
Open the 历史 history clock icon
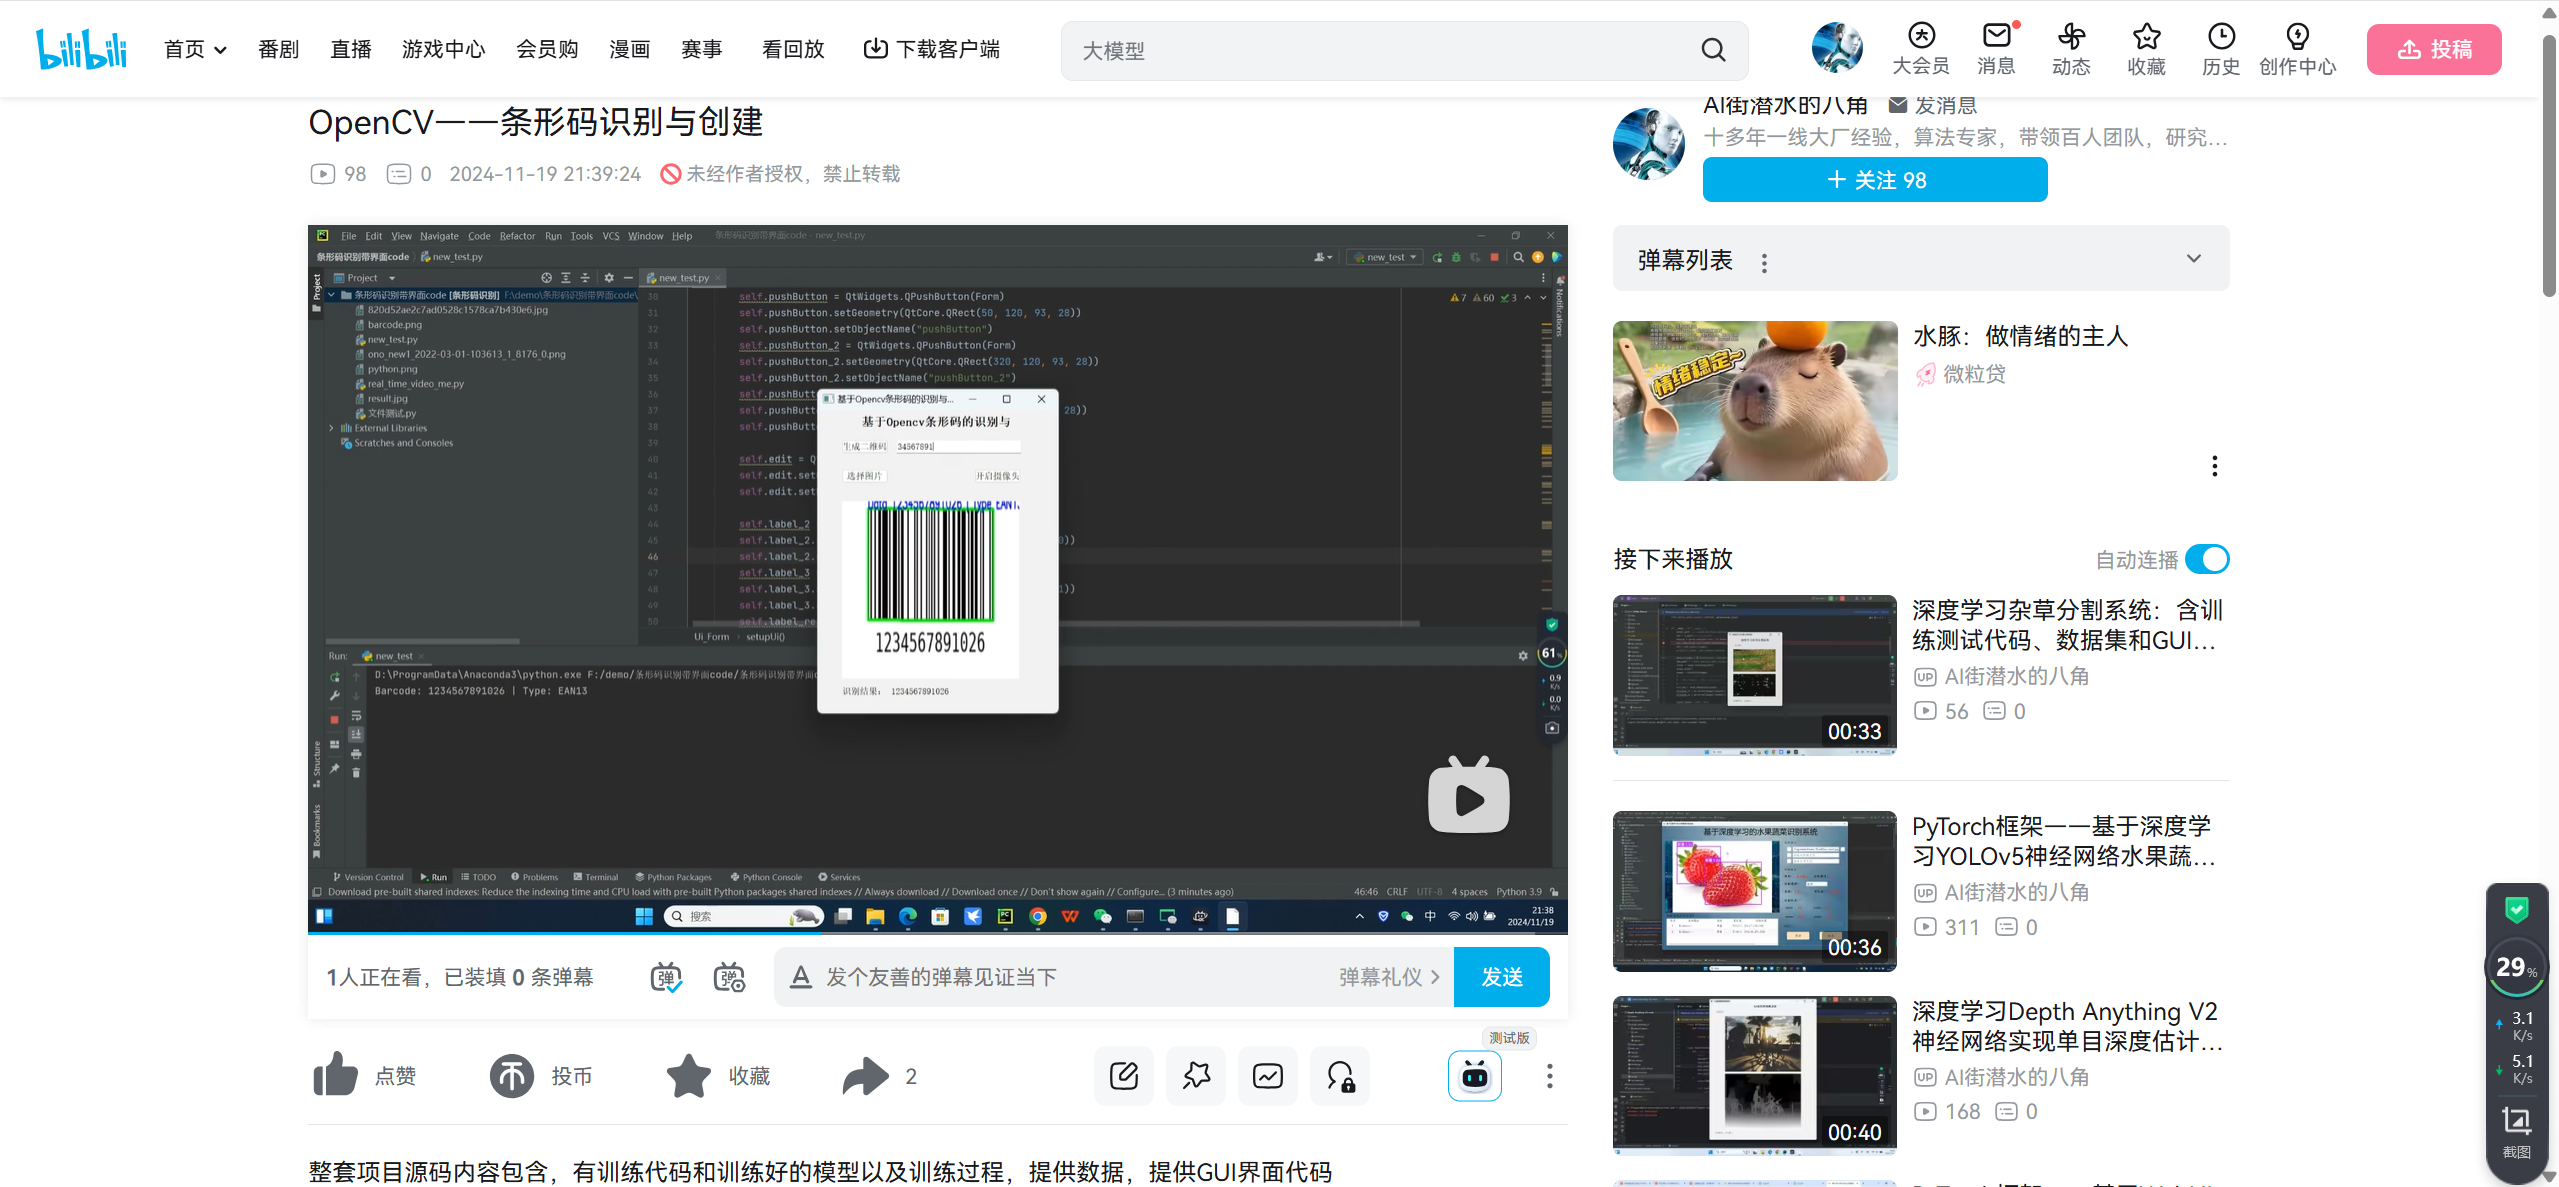coord(2221,37)
